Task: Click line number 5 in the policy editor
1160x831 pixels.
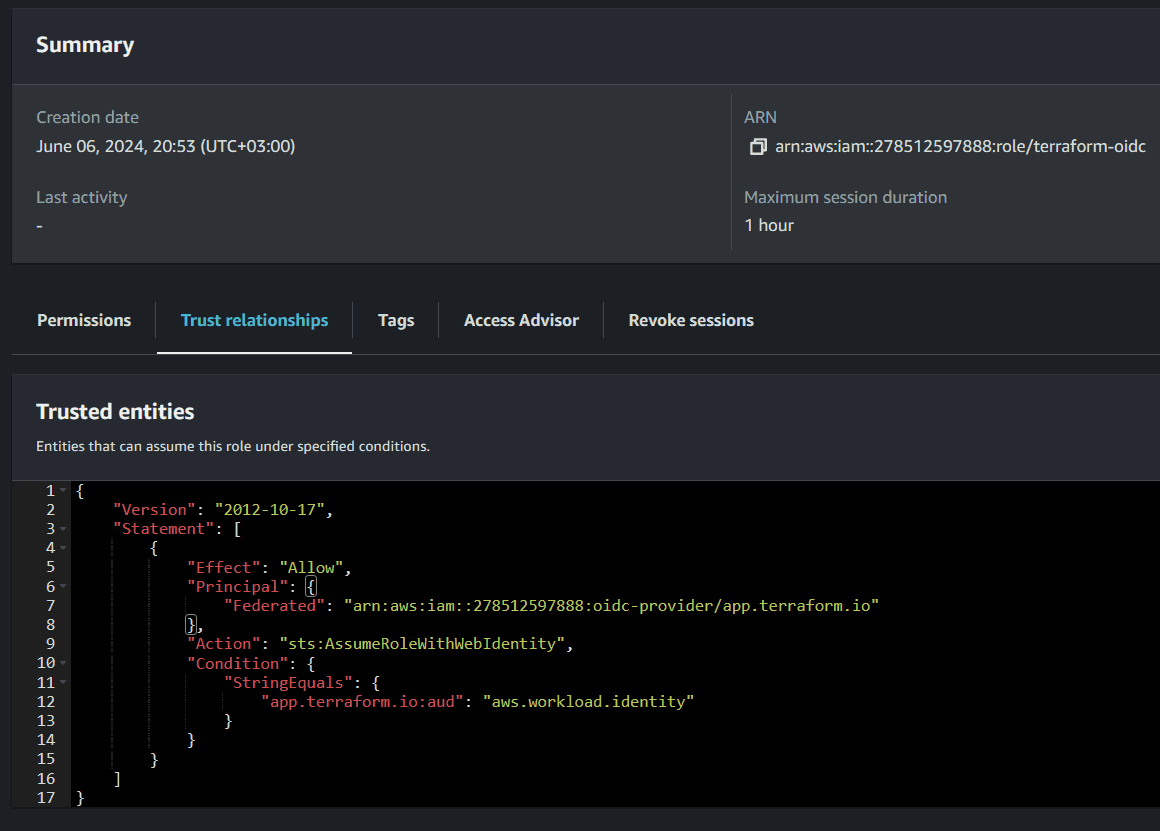Action: click(50, 567)
